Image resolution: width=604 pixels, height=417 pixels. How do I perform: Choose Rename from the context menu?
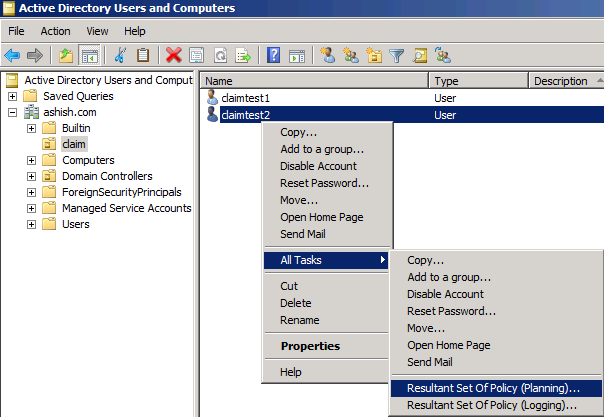pyautogui.click(x=326, y=320)
